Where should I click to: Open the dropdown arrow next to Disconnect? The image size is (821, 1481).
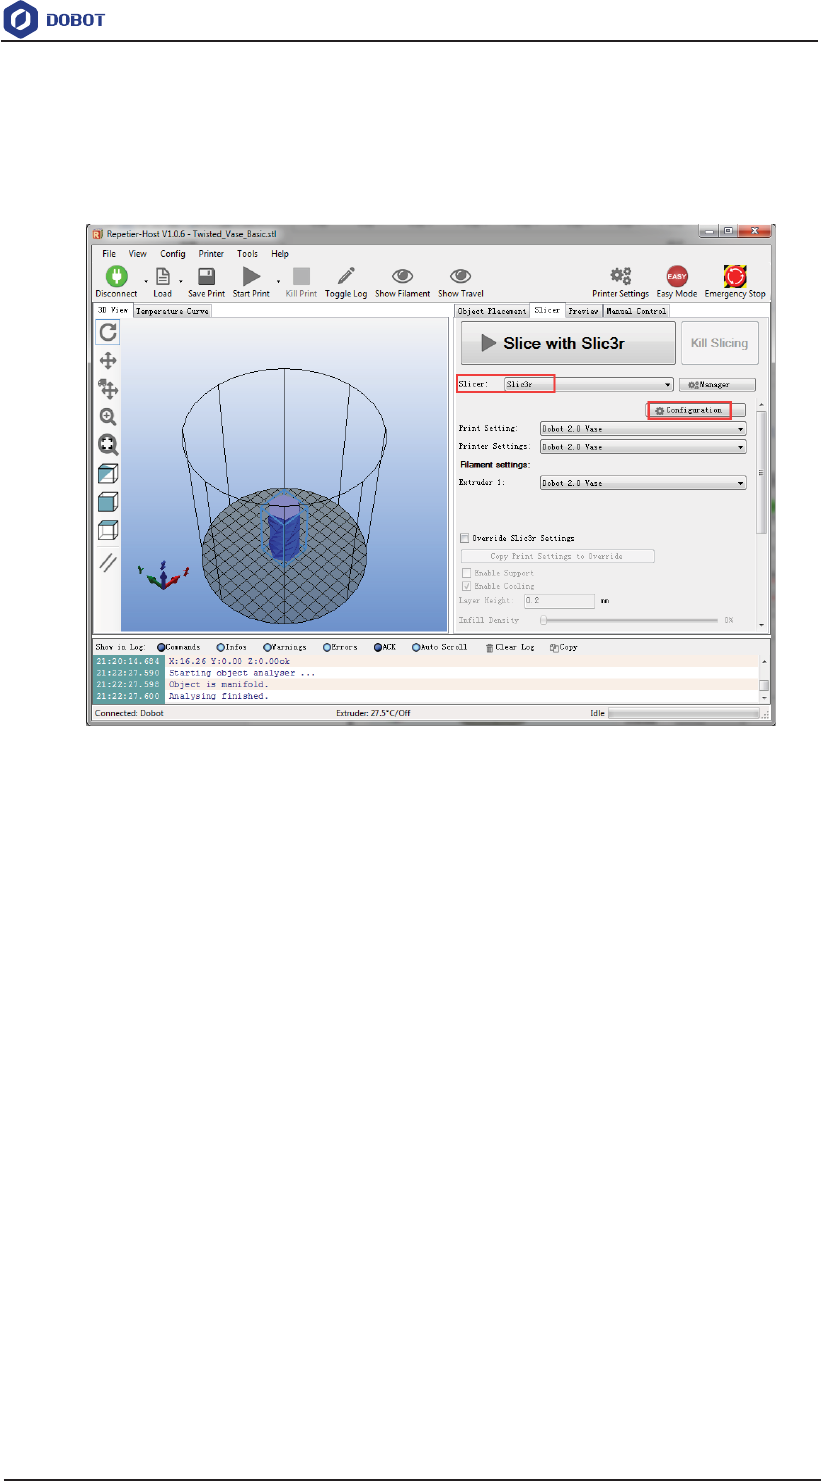pyautogui.click(x=146, y=280)
